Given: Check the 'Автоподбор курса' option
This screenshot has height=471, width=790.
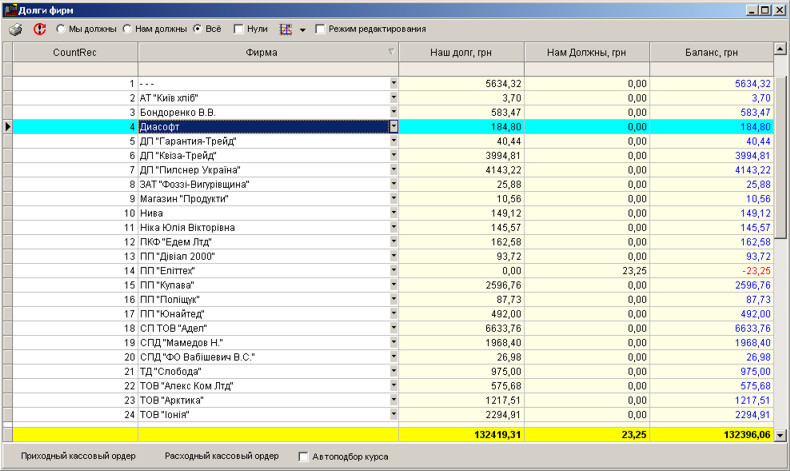Looking at the screenshot, I should pos(304,457).
